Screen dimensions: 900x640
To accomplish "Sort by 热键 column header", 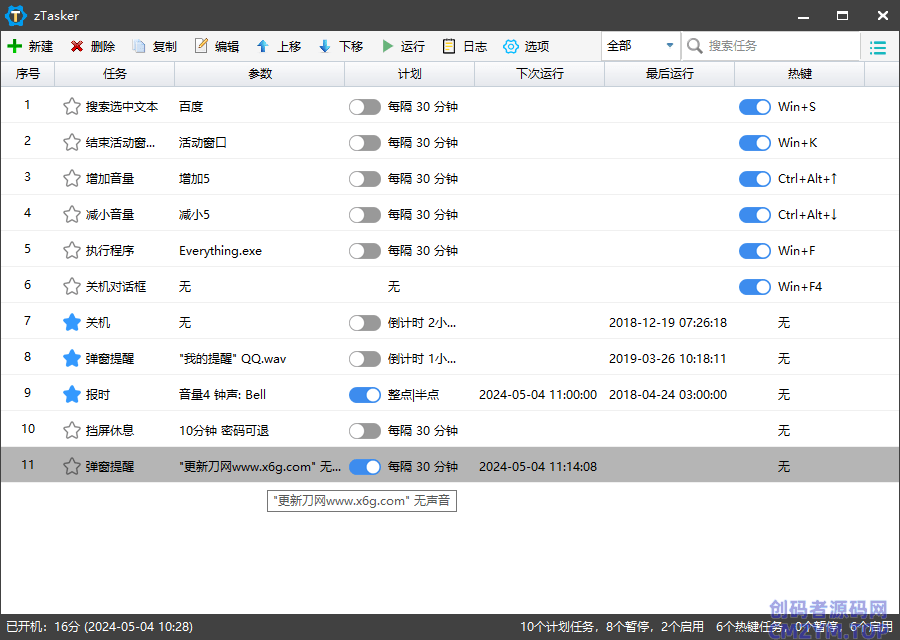I will 799,74.
